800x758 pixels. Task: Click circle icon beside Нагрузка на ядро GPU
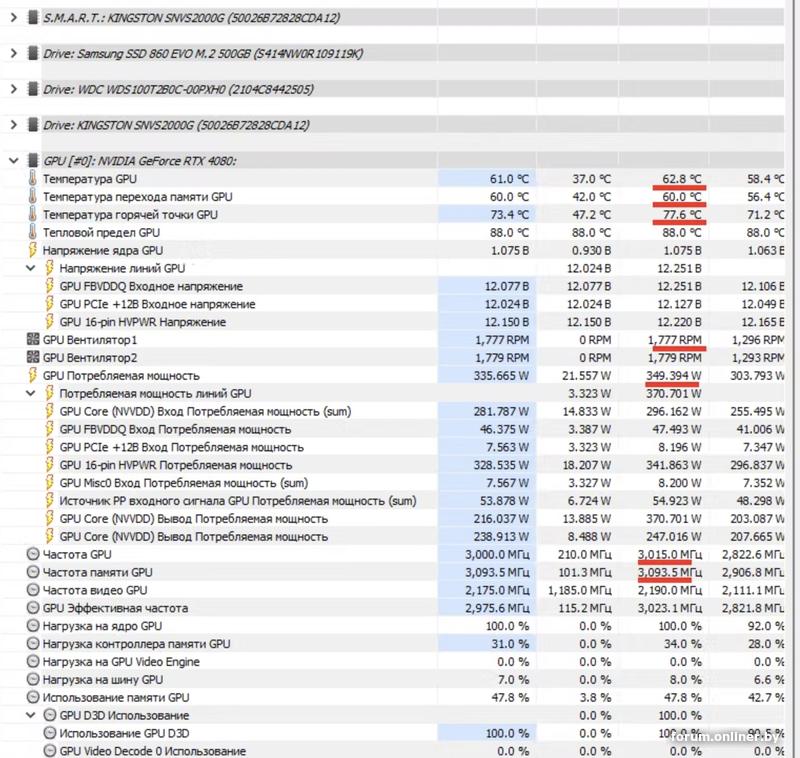tap(33, 626)
